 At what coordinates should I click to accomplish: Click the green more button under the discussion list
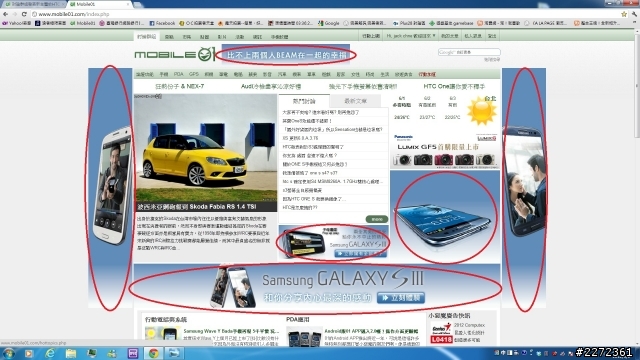coord(376,219)
